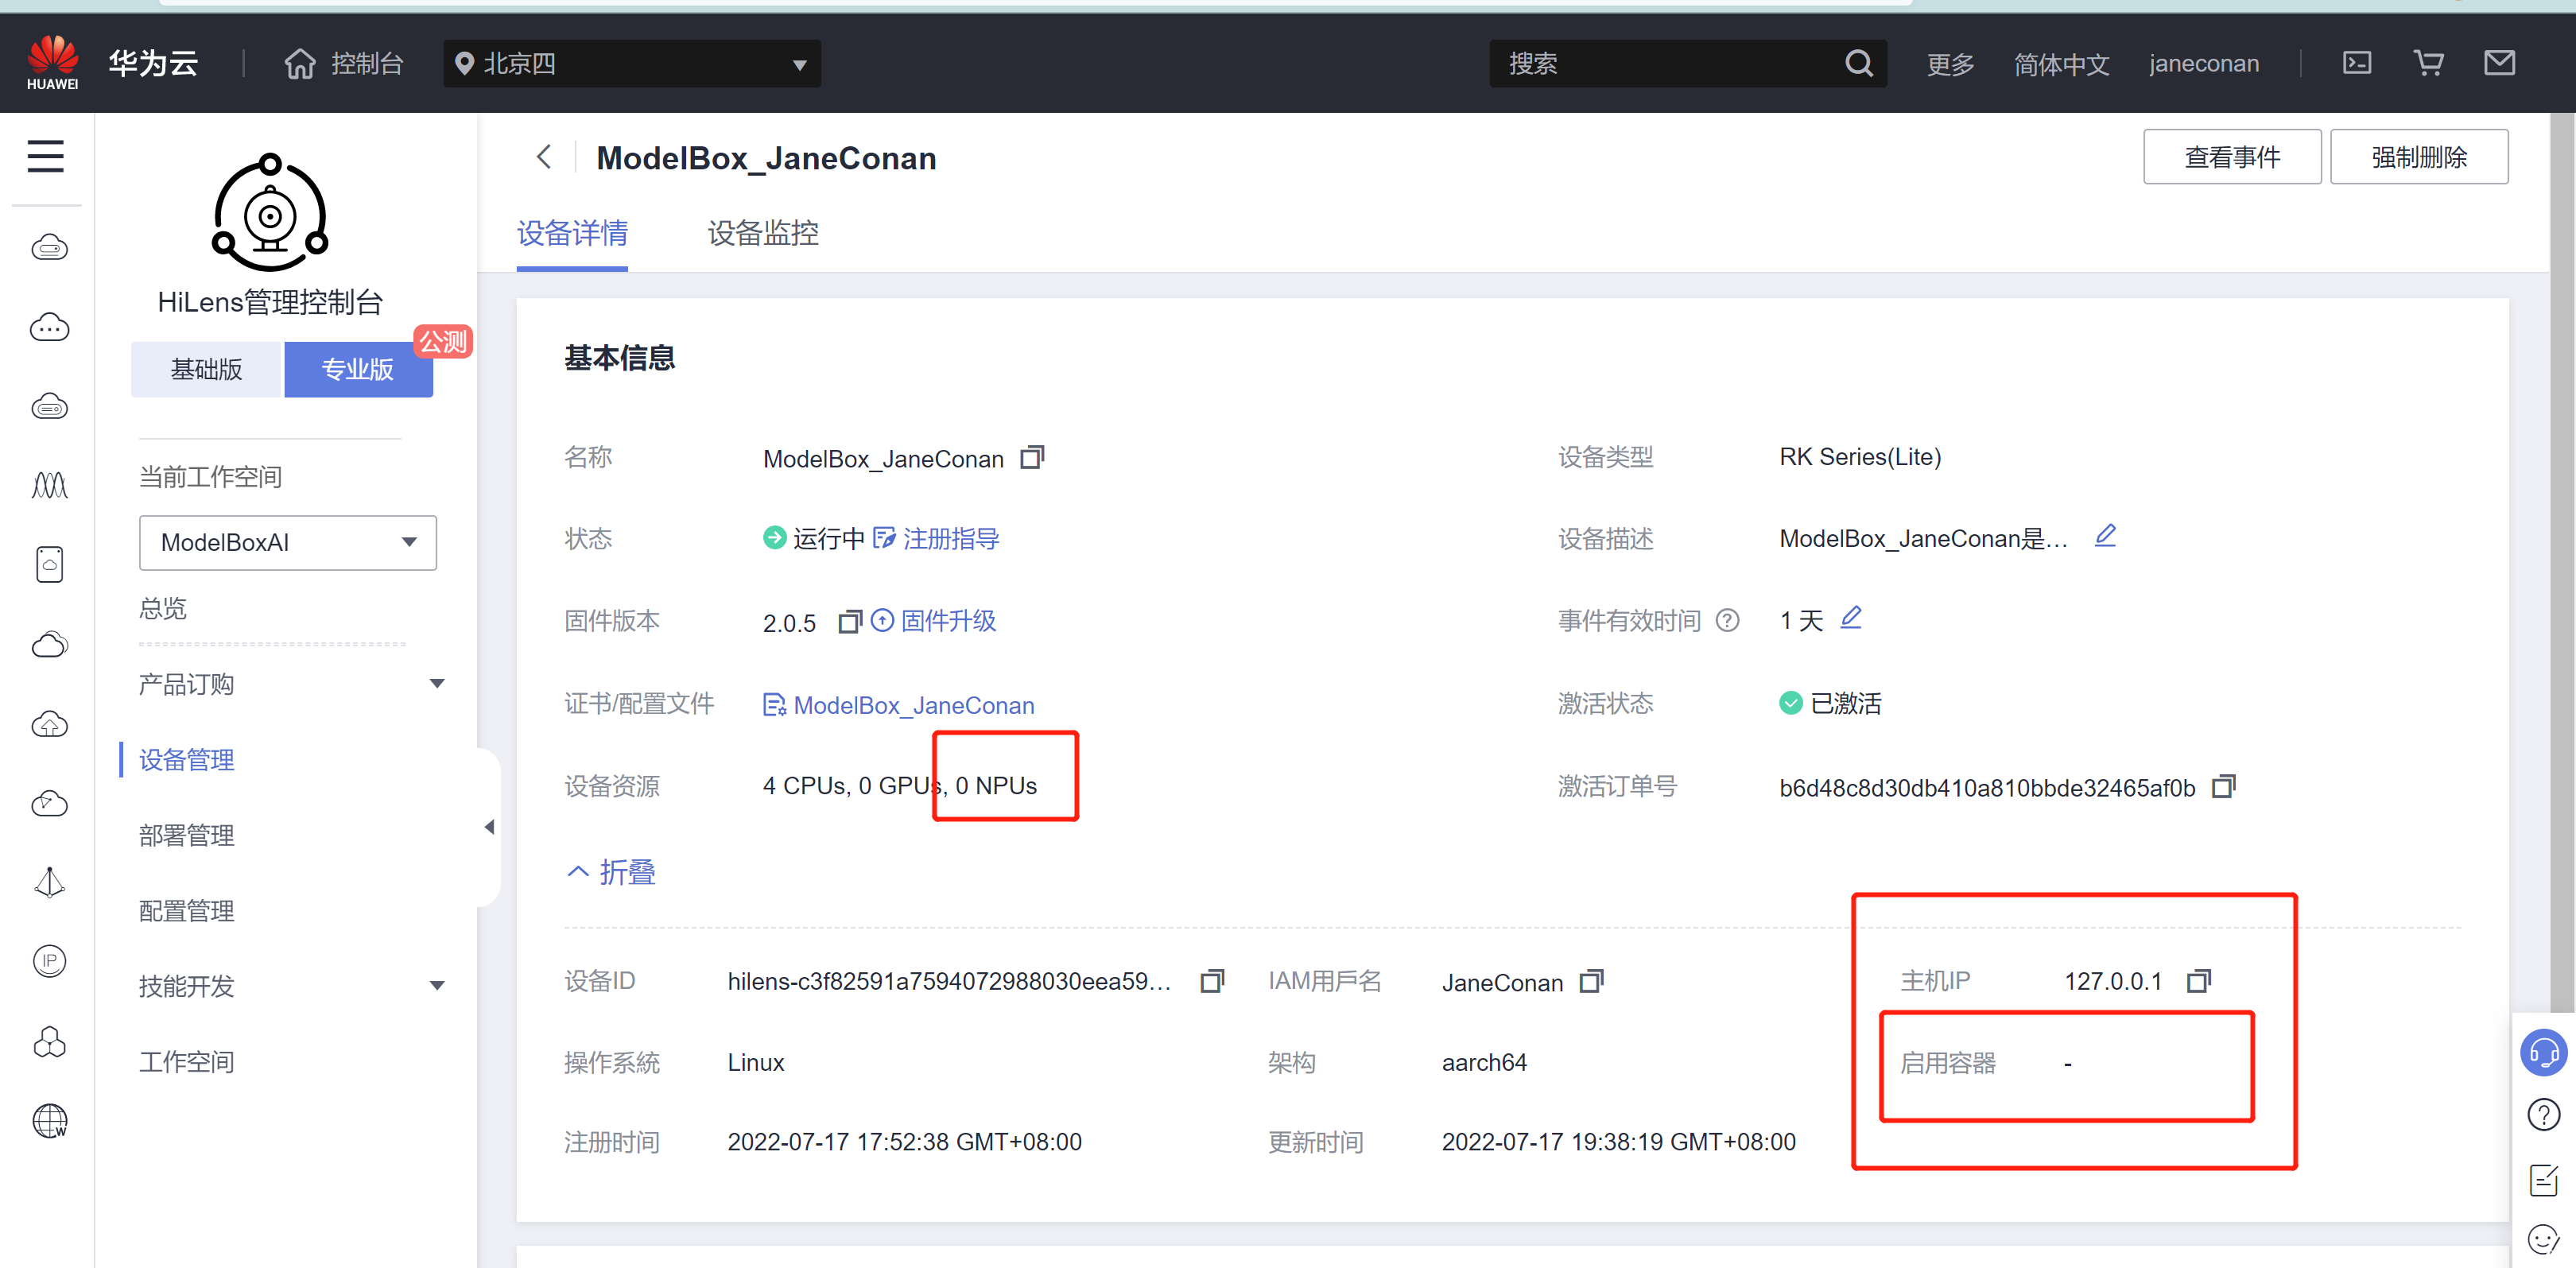Copy the host IP 127.0.0.1
This screenshot has width=2576, height=1268.
point(2198,981)
